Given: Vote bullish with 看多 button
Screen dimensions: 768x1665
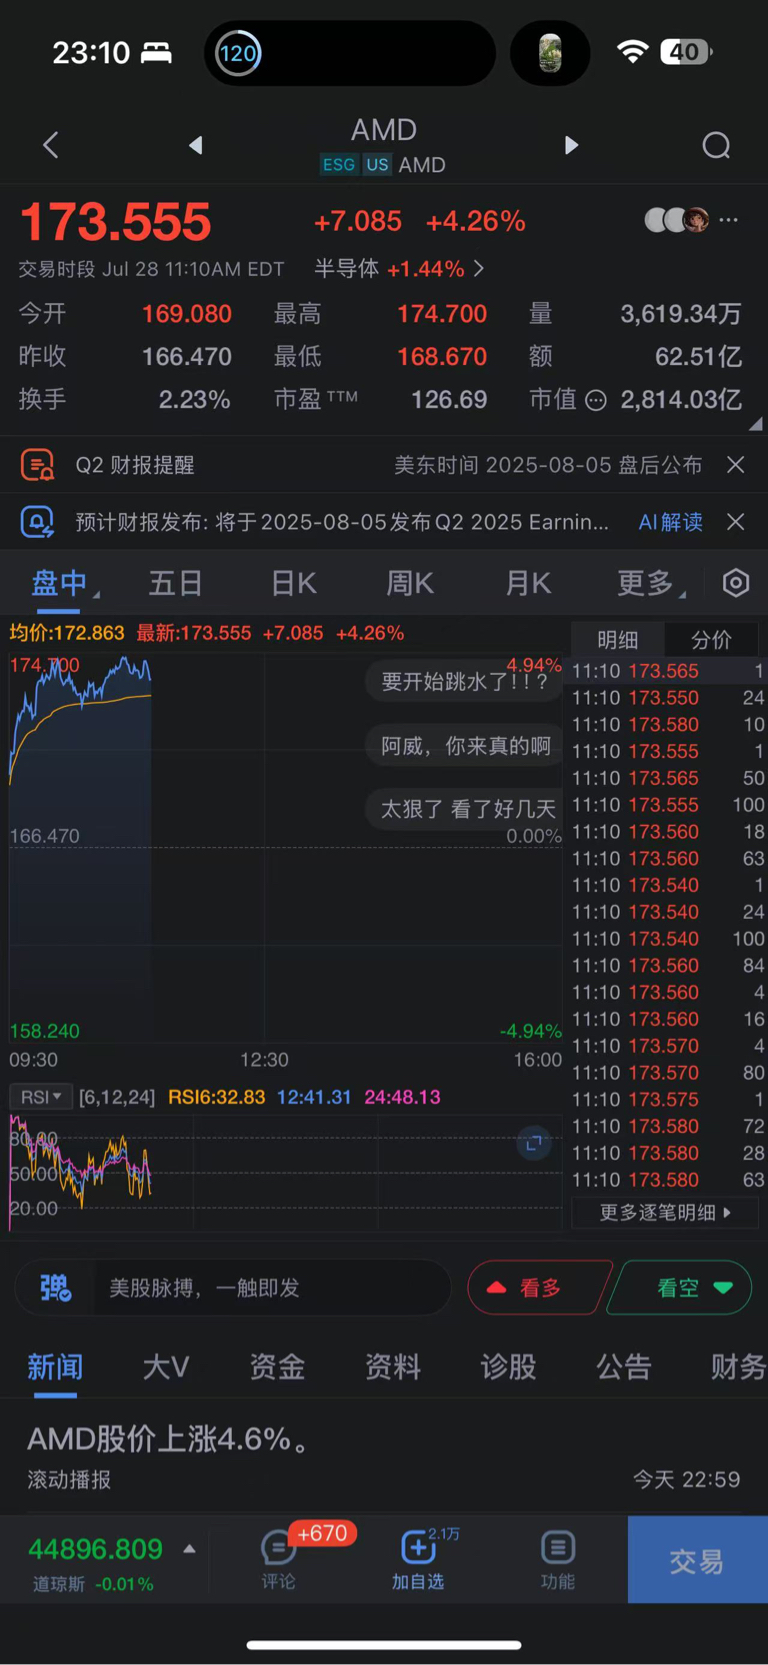Looking at the screenshot, I should click(x=538, y=1288).
